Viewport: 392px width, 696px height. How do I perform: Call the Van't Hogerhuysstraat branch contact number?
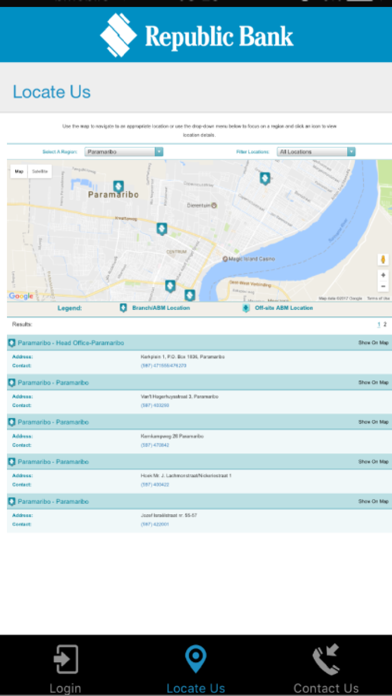point(155,406)
